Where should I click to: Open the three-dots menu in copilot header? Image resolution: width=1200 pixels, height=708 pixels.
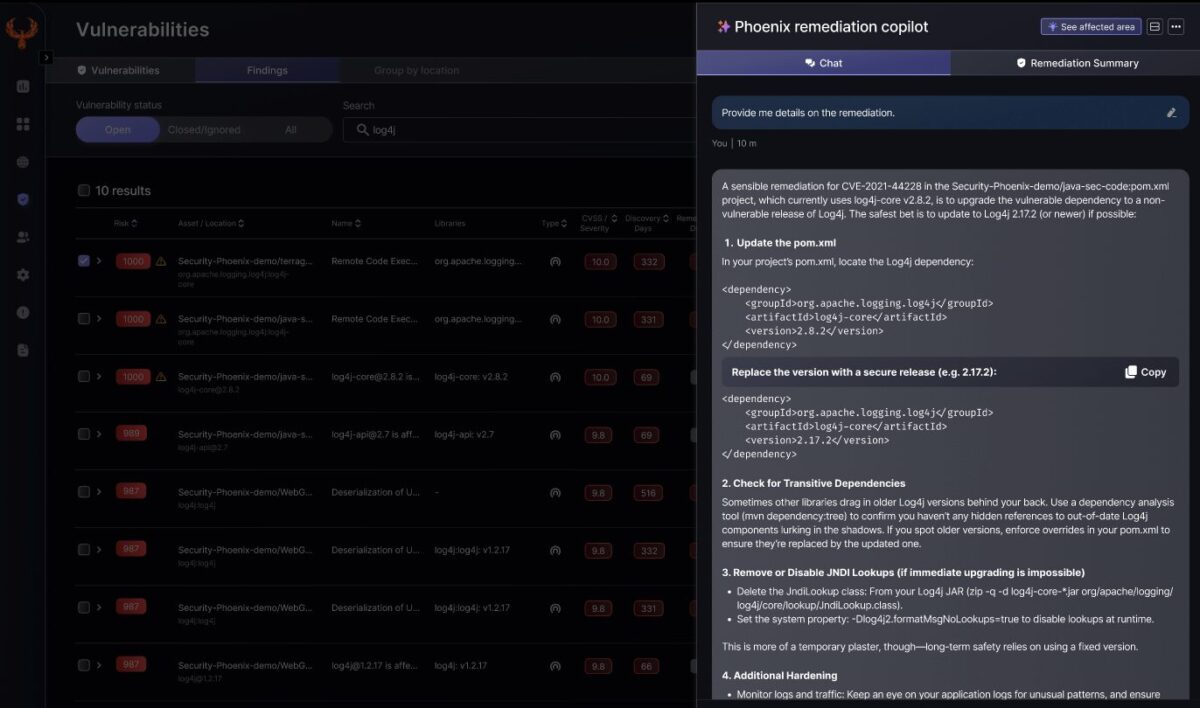(1176, 27)
